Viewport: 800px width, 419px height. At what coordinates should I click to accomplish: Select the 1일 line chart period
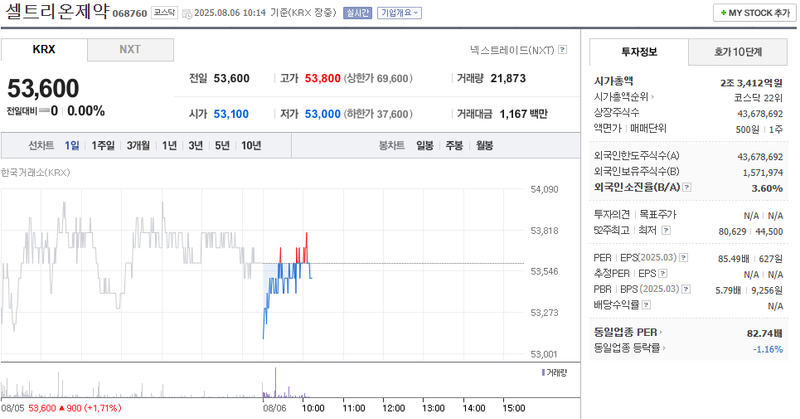click(72, 145)
